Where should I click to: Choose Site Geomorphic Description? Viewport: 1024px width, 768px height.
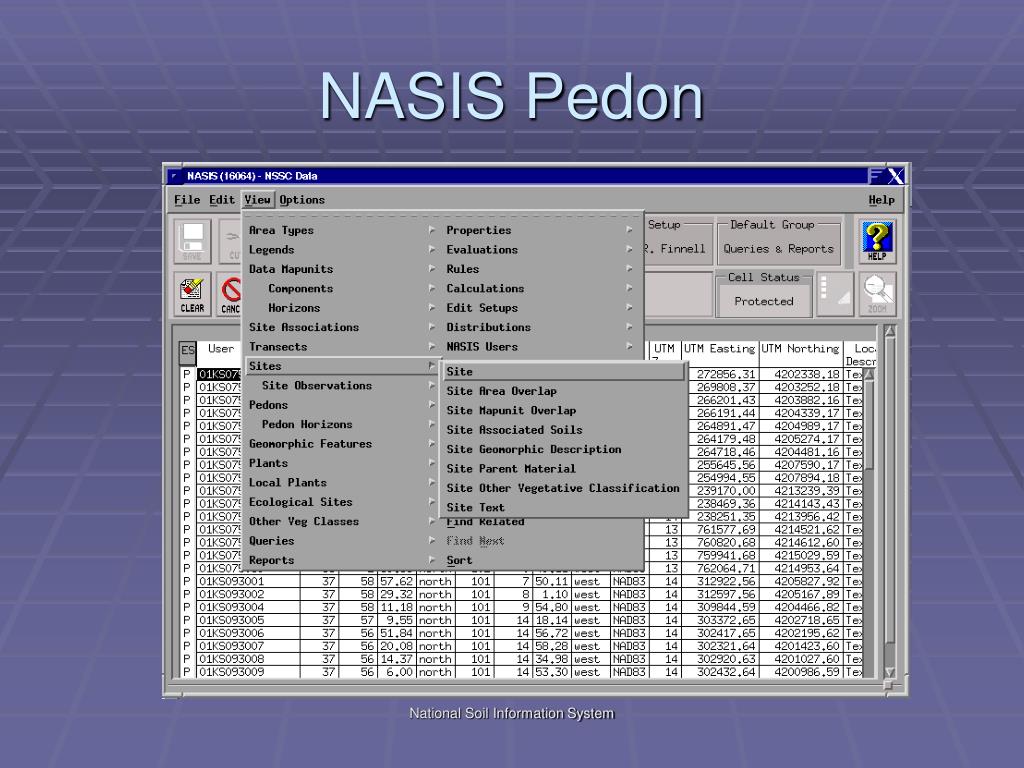coord(564,449)
